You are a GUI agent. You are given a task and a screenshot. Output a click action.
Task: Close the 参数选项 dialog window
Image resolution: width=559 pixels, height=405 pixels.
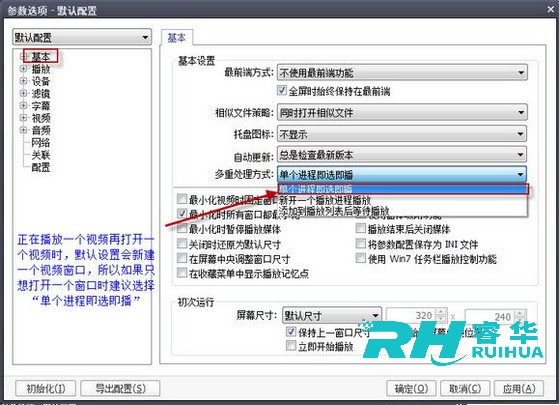coord(550,10)
